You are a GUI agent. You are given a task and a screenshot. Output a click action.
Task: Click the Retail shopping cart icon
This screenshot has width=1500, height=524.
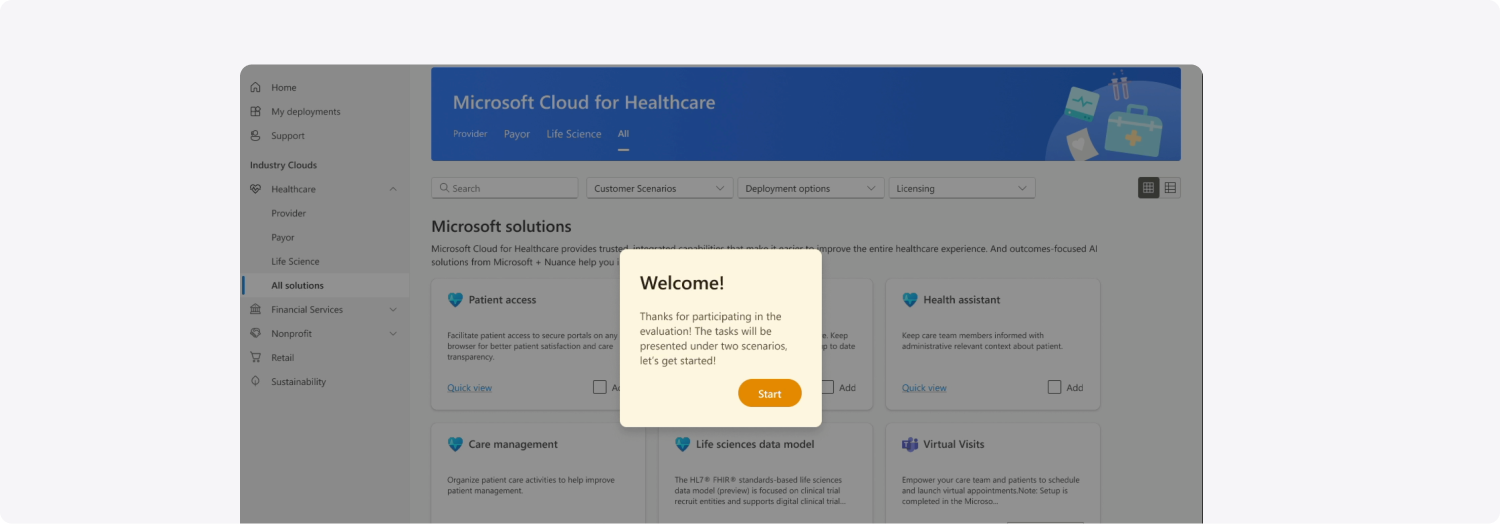point(256,357)
